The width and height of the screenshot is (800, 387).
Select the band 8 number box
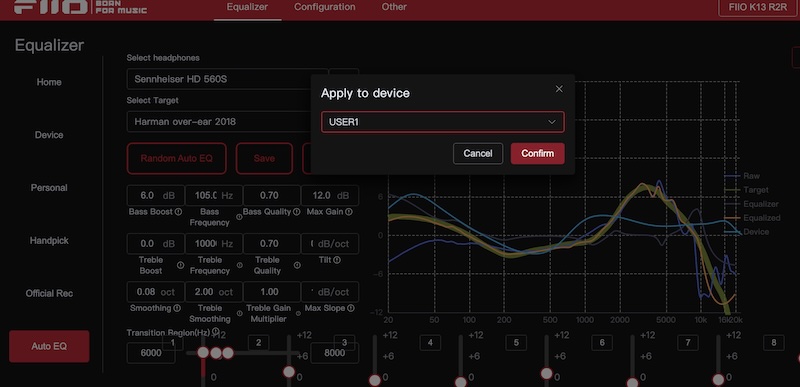773,343
